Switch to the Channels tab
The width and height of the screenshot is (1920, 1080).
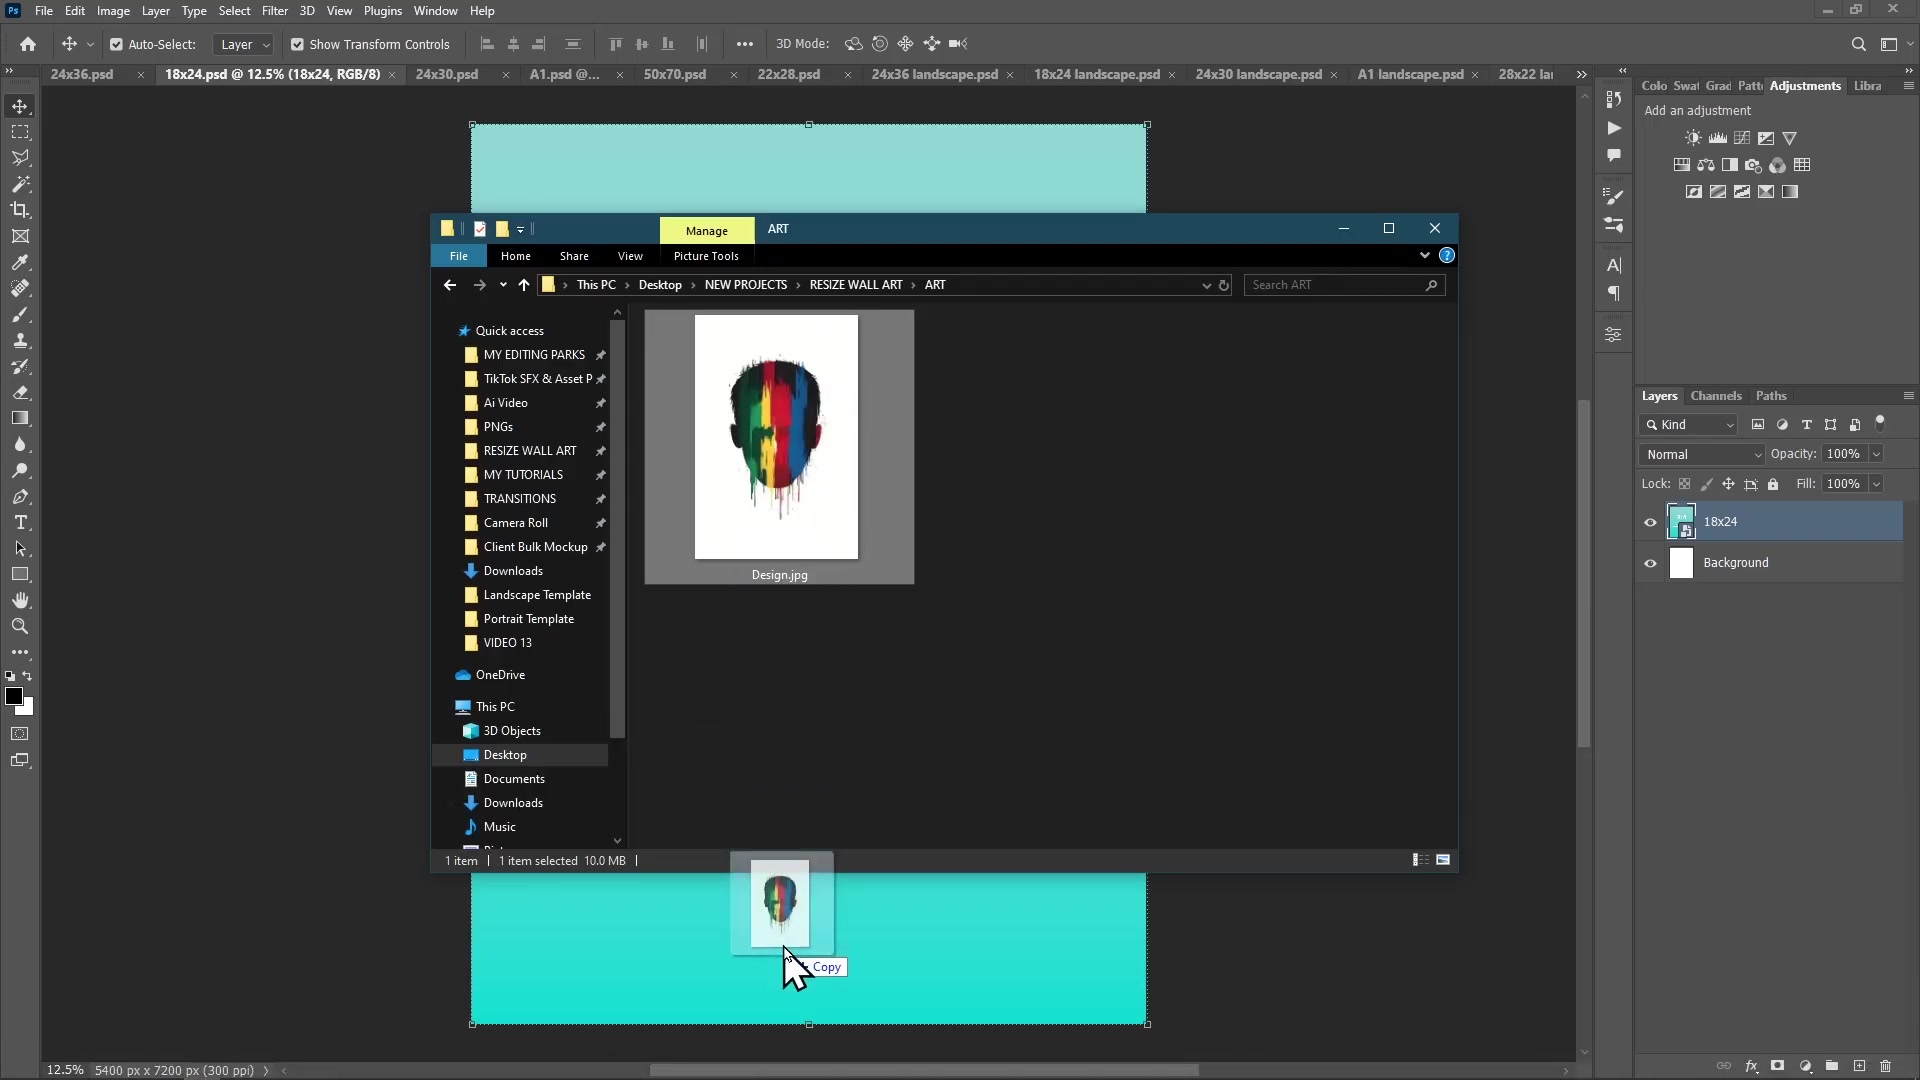click(1717, 396)
